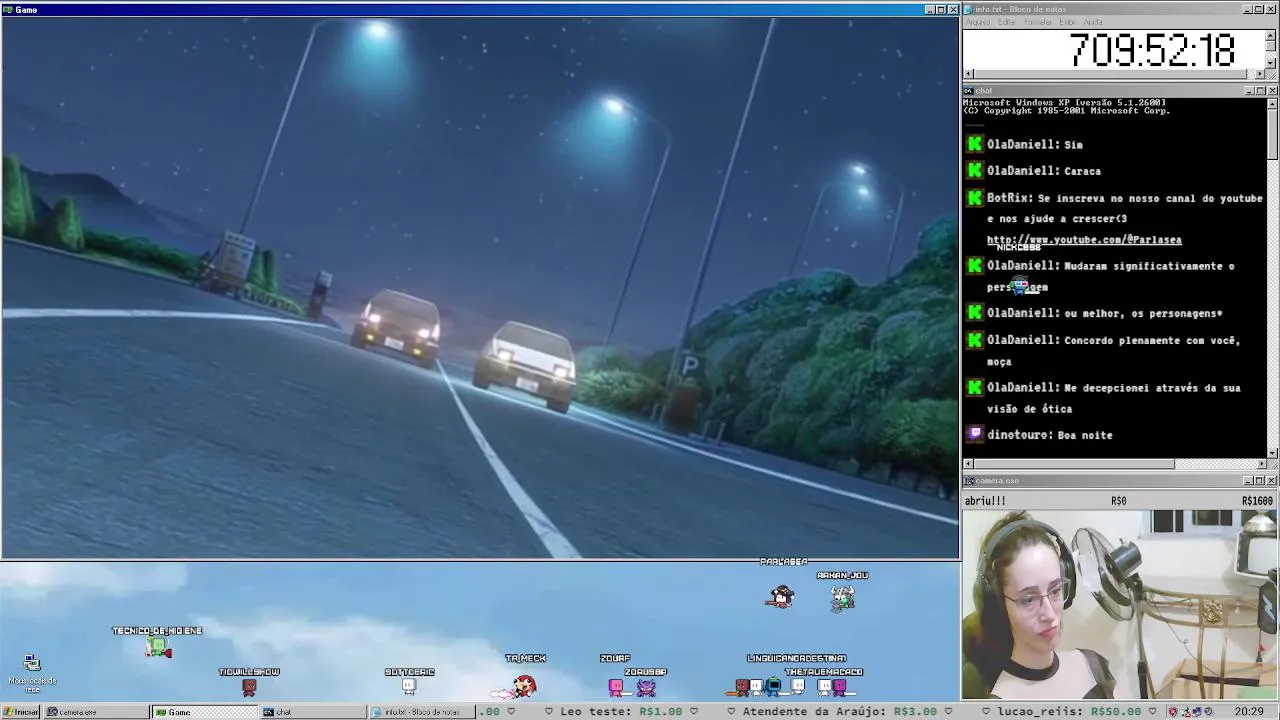Maximize the Game window
1280x720 pixels.
coord(941,9)
